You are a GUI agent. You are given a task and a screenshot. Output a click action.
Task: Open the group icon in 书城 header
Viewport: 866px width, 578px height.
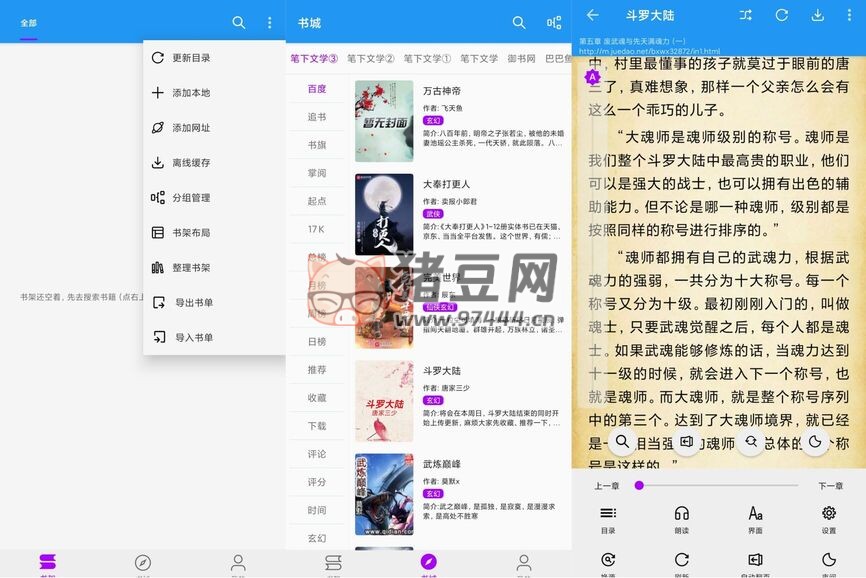click(553, 23)
